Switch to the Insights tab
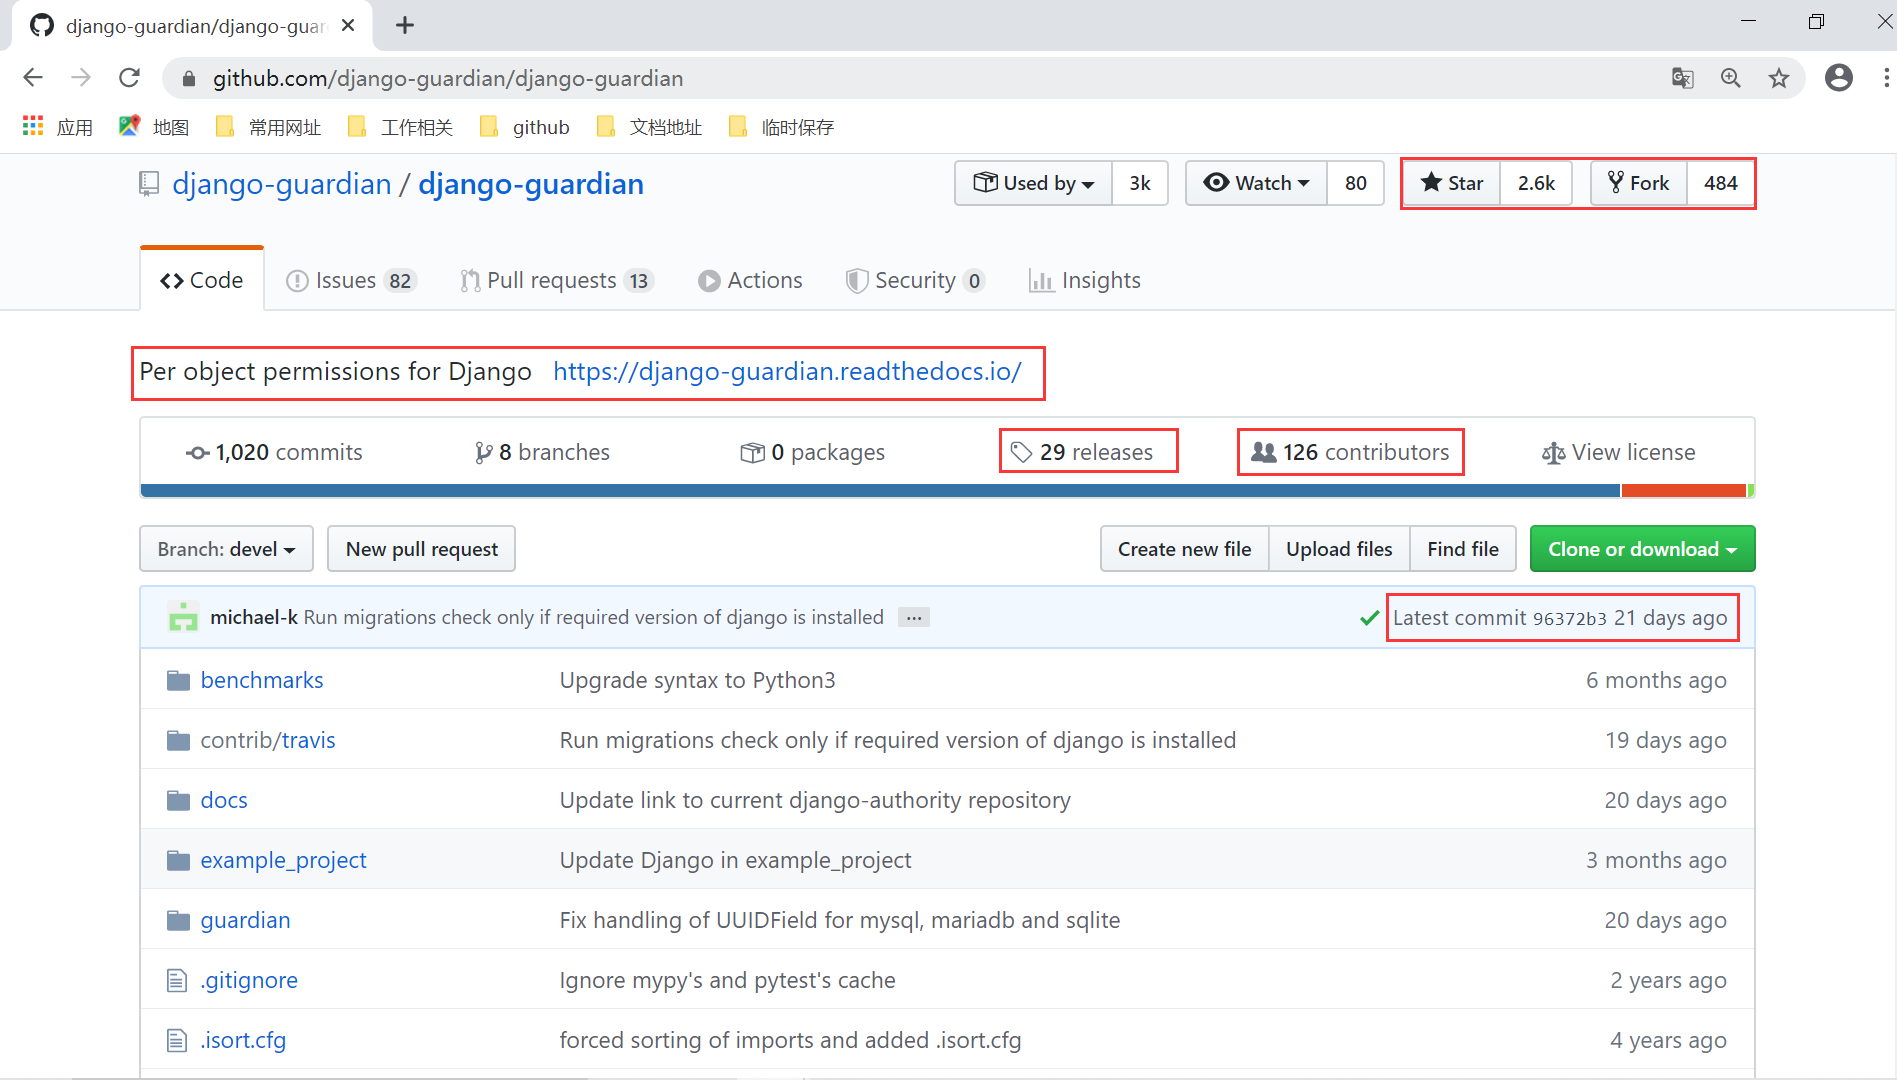 click(x=1085, y=280)
